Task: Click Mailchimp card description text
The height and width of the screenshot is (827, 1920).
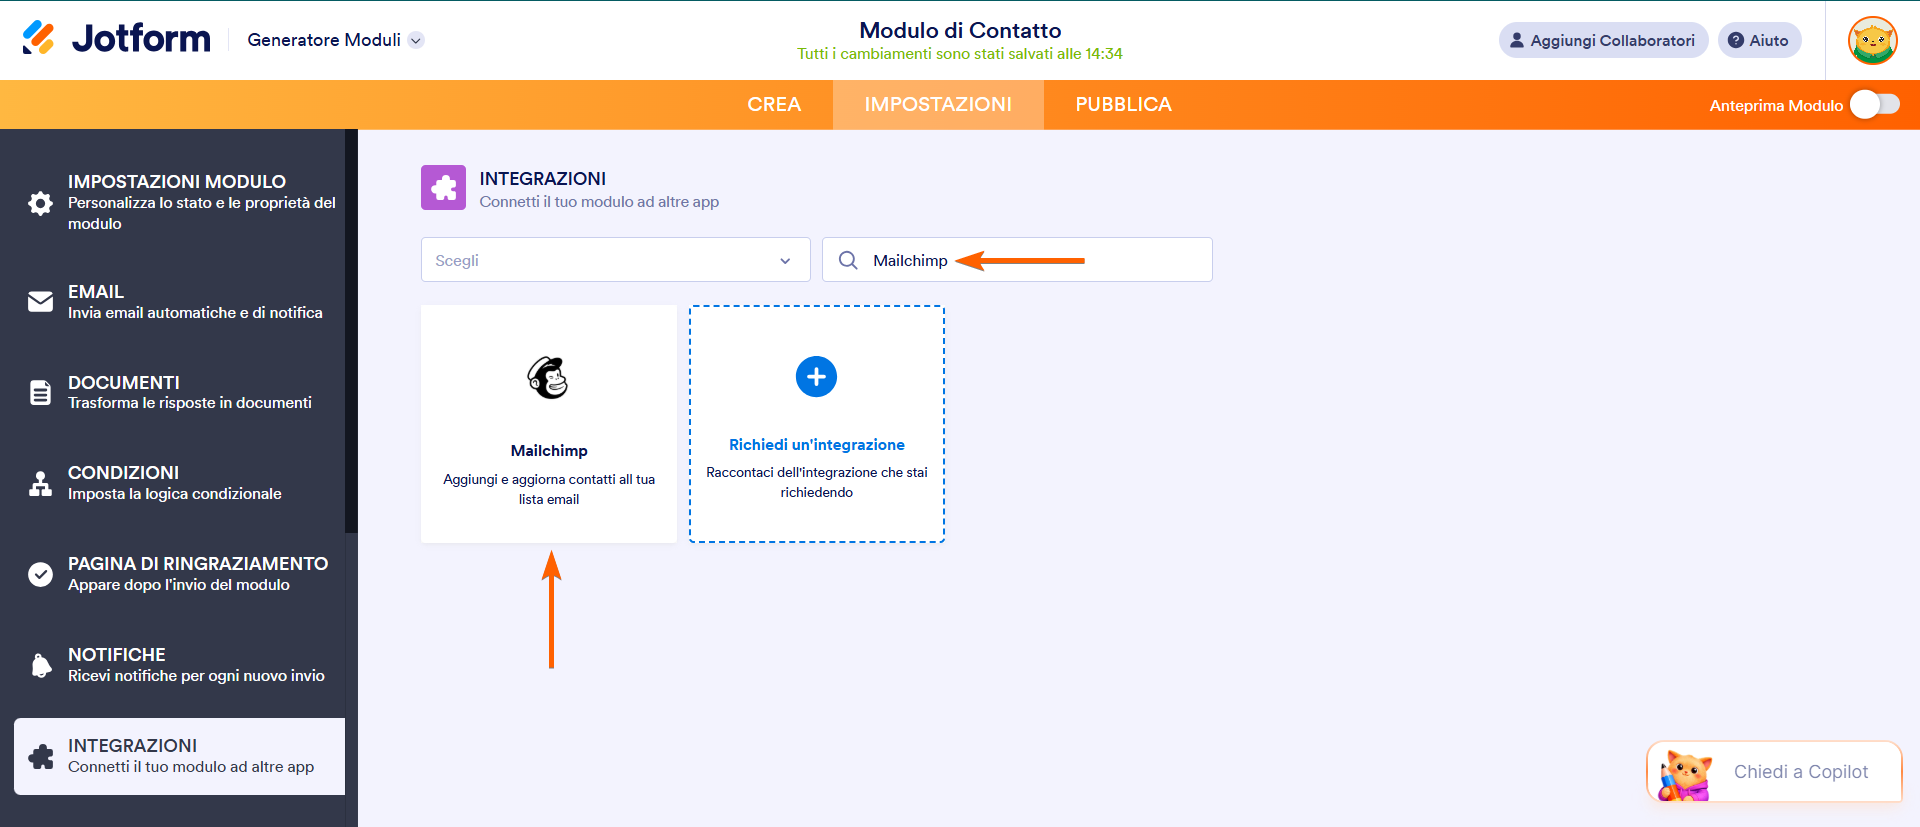Action: click(549, 489)
